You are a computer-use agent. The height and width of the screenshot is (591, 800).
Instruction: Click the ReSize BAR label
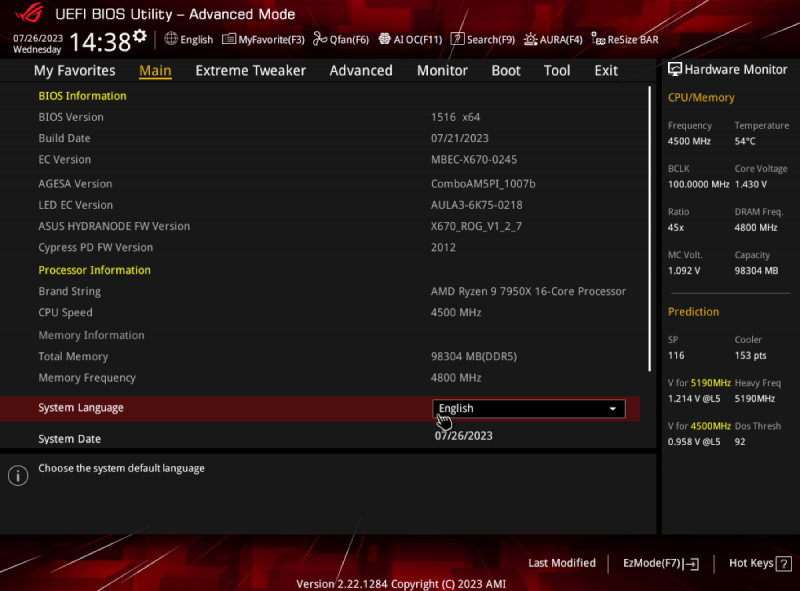pyautogui.click(x=633, y=40)
